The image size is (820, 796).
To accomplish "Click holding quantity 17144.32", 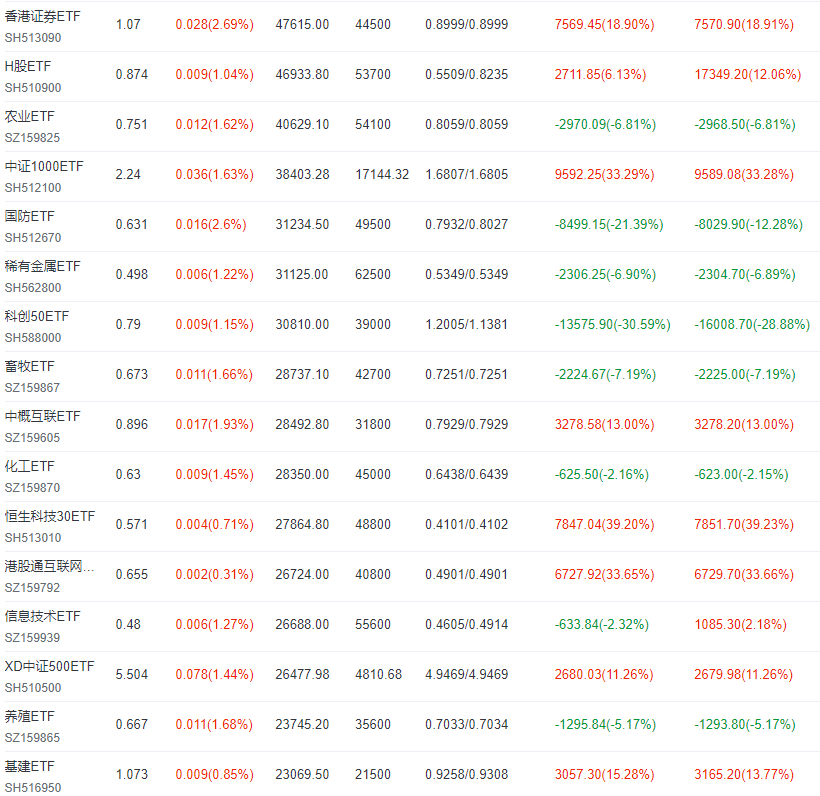I will (382, 175).
